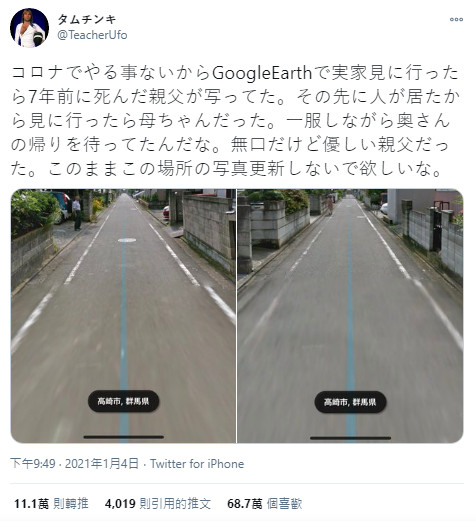Tap the 高崎市, 群馬県 pill in right photo
The width and height of the screenshot is (476, 521).
pyautogui.click(x=350, y=402)
